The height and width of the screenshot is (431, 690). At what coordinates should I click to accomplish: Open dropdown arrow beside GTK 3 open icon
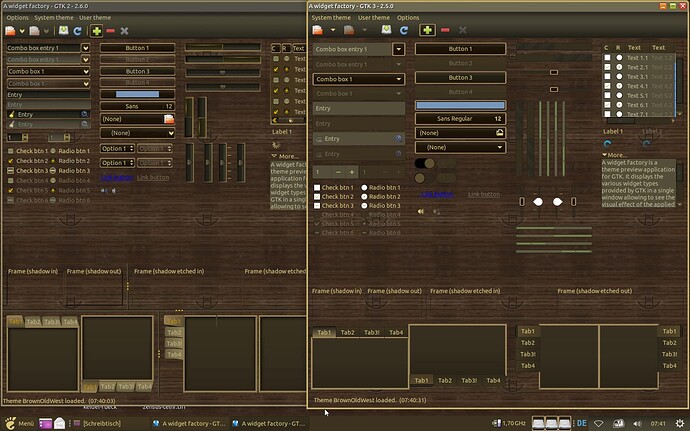pyautogui.click(x=333, y=30)
